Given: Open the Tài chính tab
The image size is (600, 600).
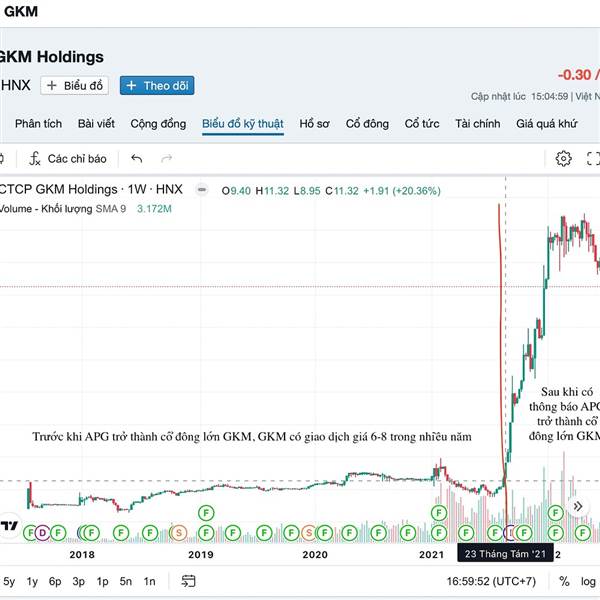Looking at the screenshot, I should pos(478,124).
